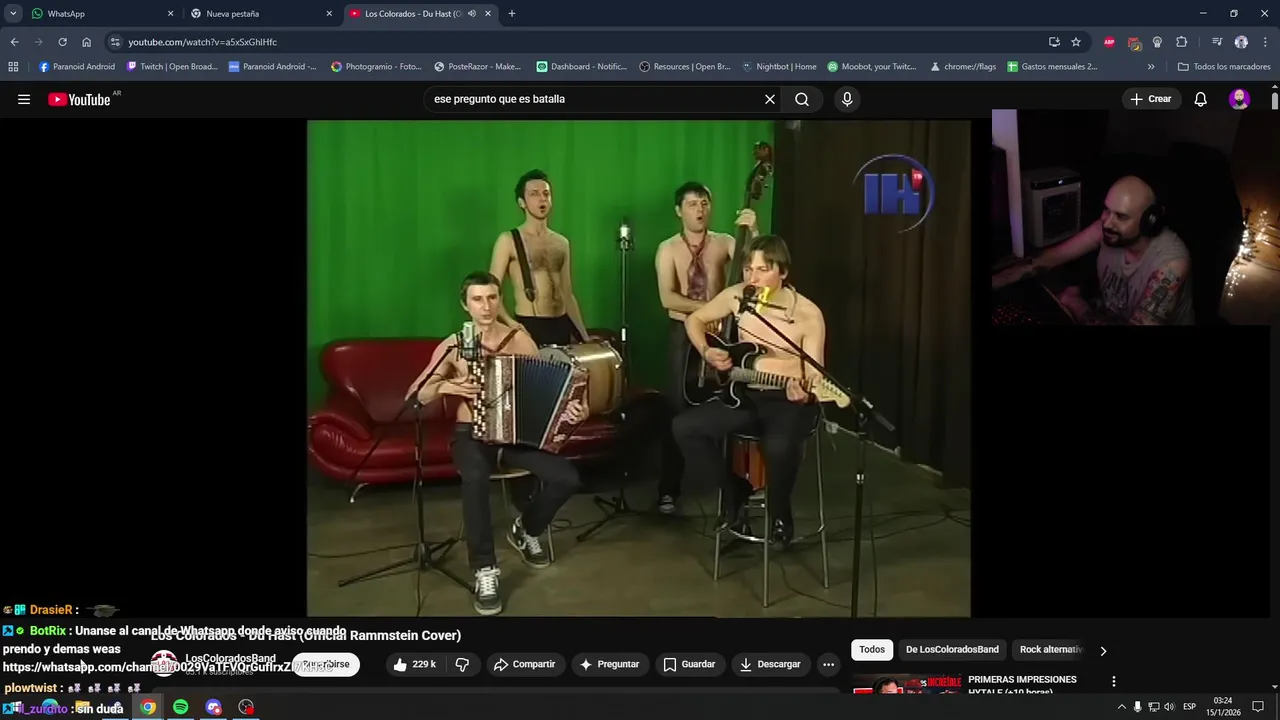Open Paranoid Android Facebook bookmark
1280x720 pixels.
(x=77, y=67)
